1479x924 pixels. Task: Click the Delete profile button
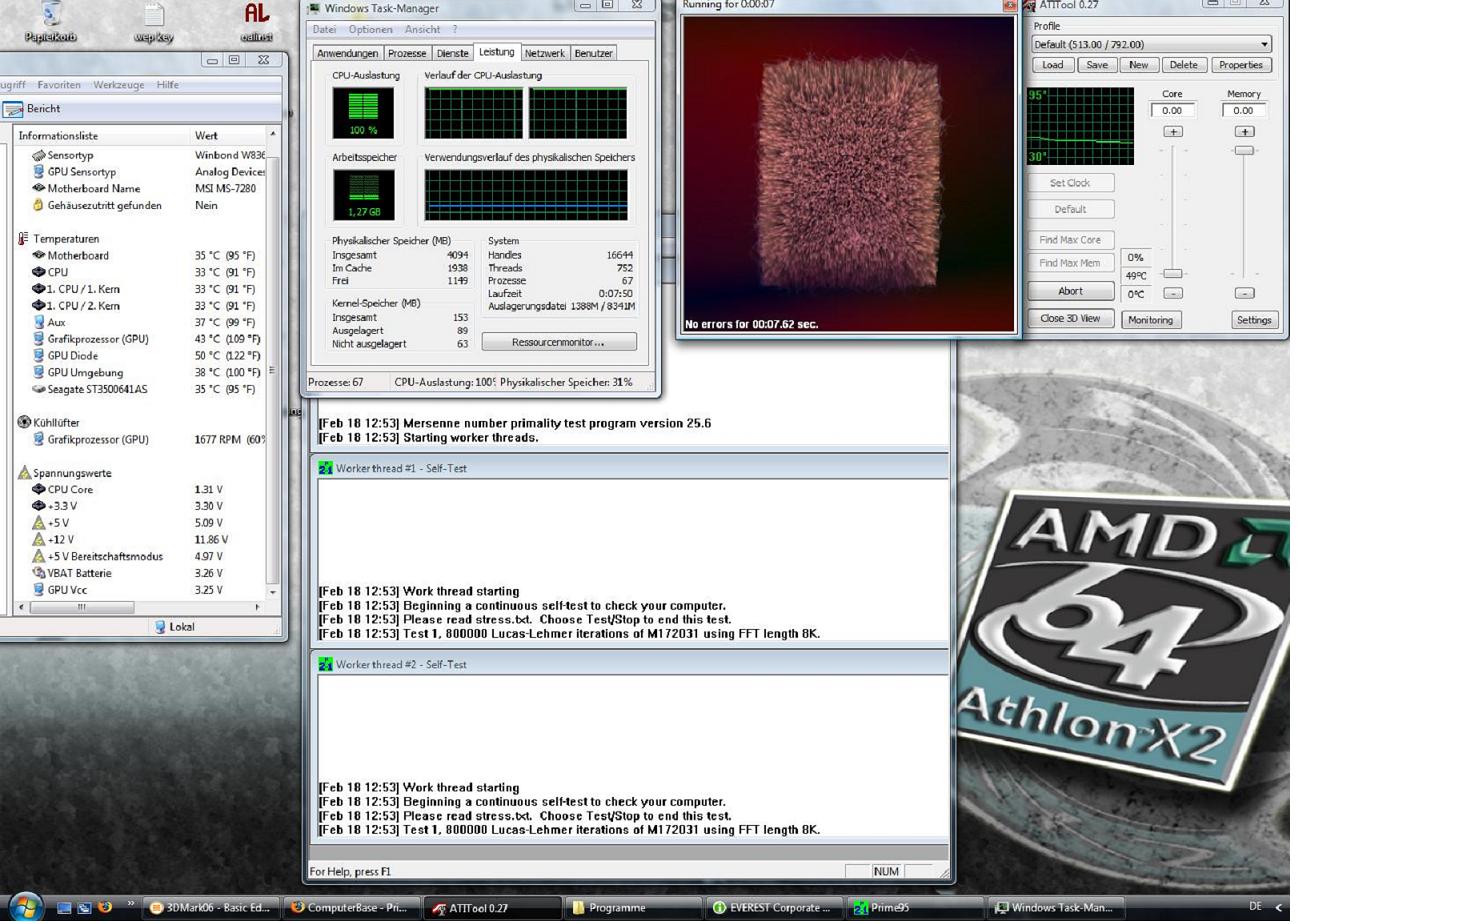pyautogui.click(x=1183, y=65)
